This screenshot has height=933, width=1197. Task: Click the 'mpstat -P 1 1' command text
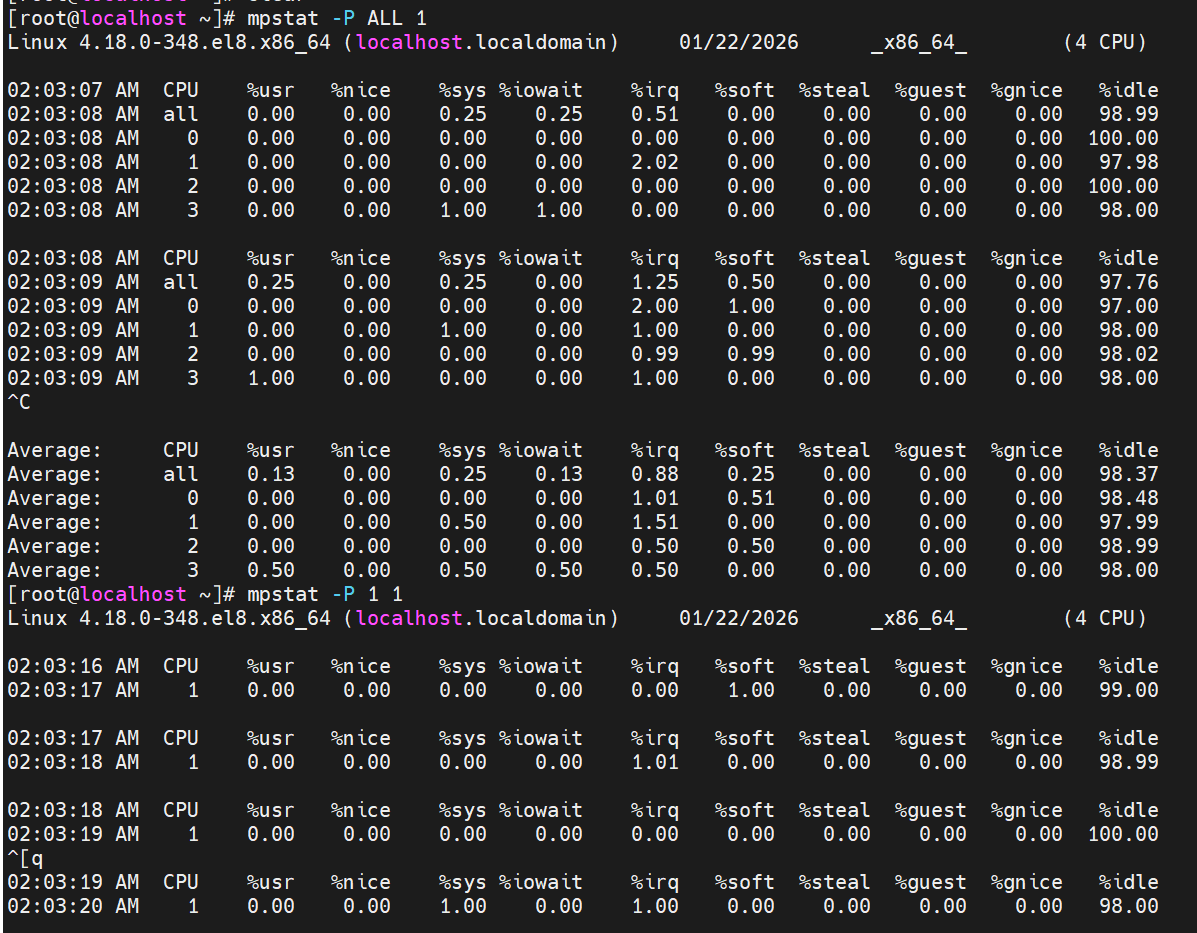click(x=325, y=594)
